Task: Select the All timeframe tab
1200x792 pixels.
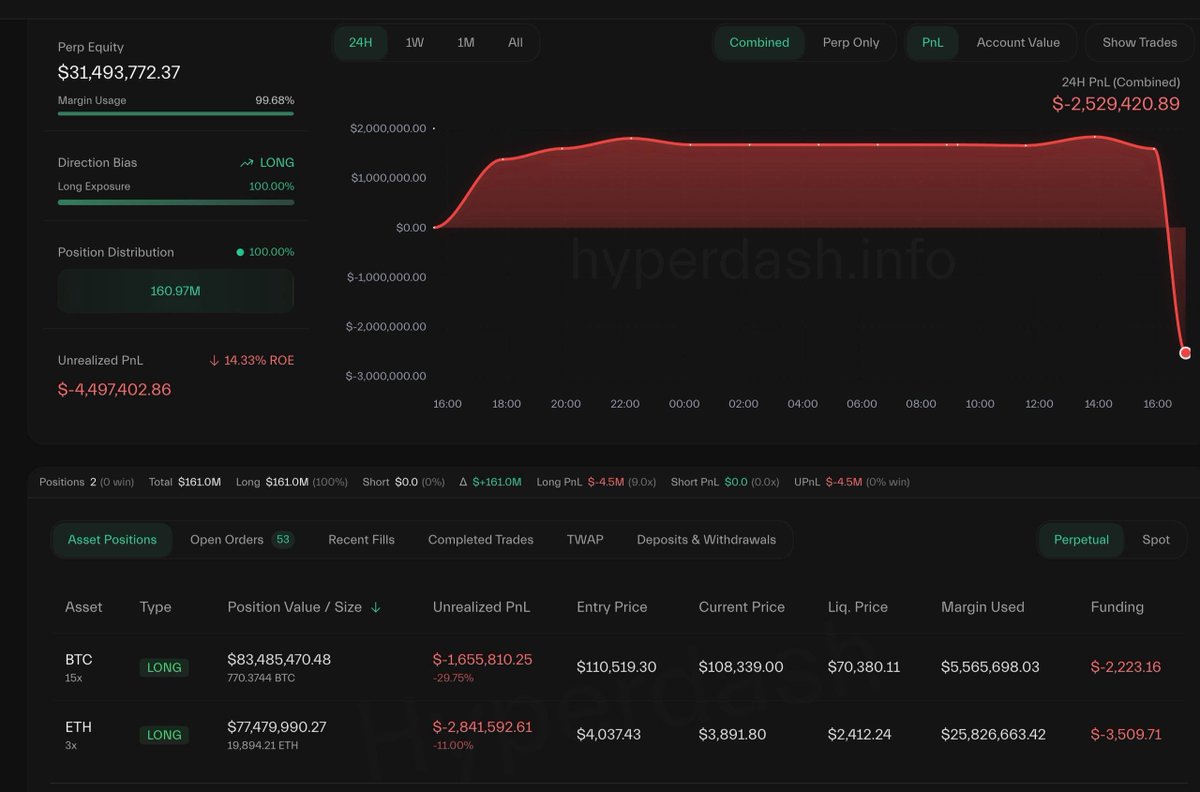Action: pyautogui.click(x=515, y=42)
